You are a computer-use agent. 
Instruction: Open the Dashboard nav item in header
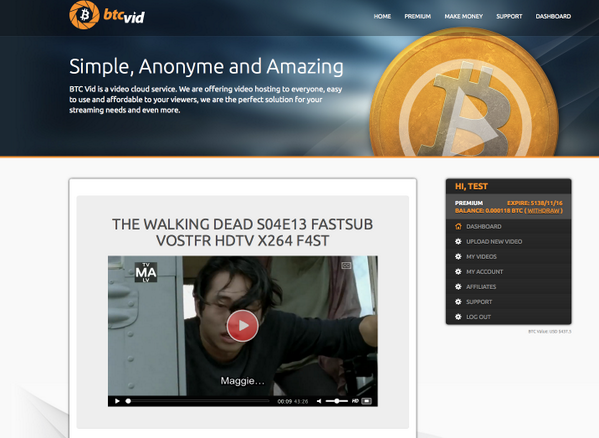point(553,16)
